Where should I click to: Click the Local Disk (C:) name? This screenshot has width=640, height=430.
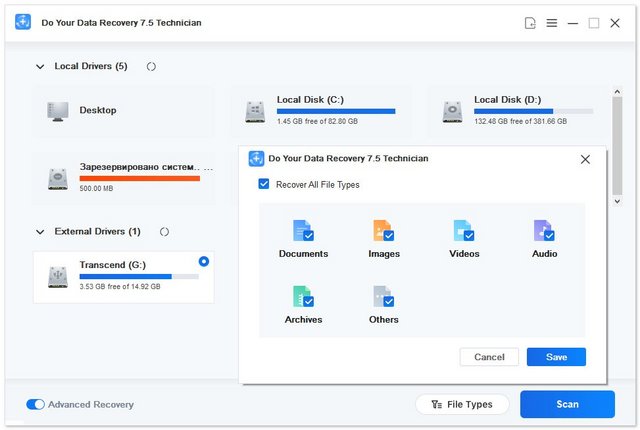[310, 100]
